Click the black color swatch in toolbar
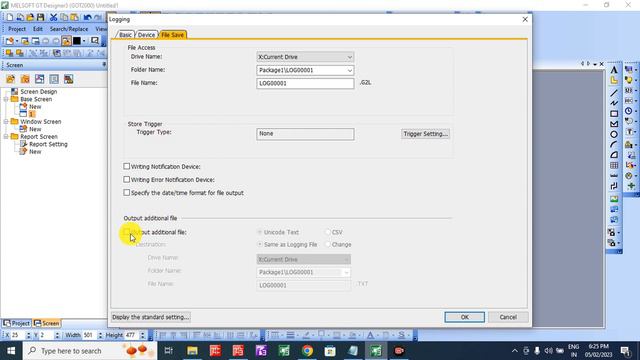 click(x=77, y=41)
